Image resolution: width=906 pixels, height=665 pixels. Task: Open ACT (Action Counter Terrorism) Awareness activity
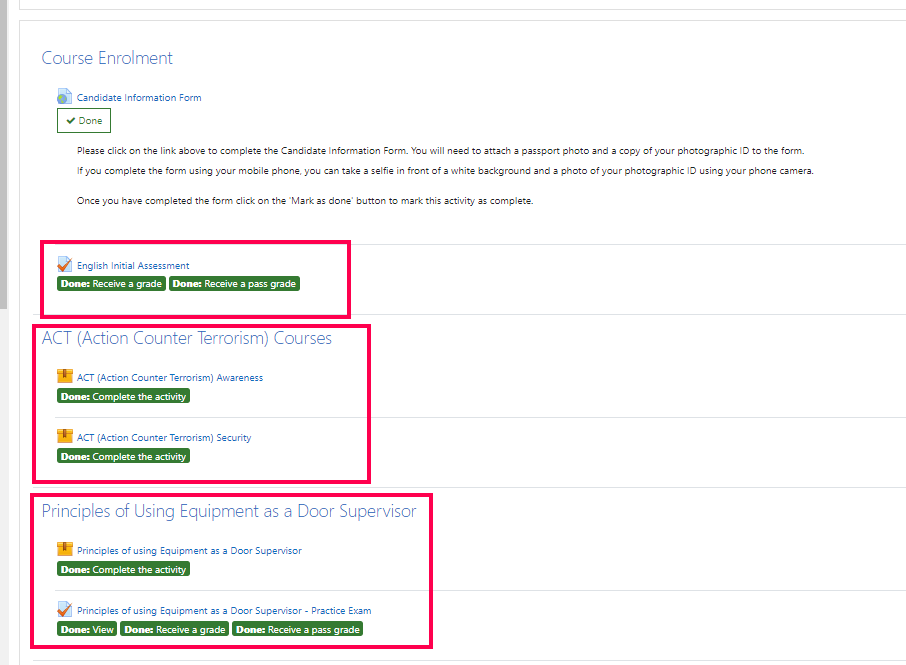[170, 378]
